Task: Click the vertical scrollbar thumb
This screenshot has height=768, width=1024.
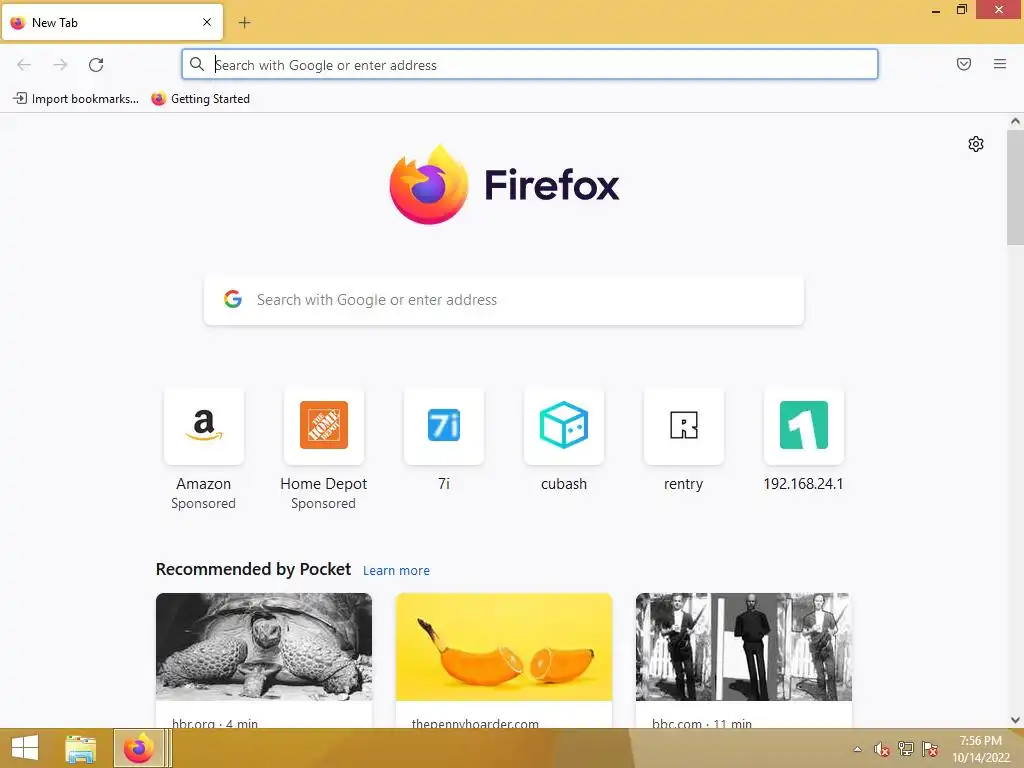Action: tap(1015, 187)
